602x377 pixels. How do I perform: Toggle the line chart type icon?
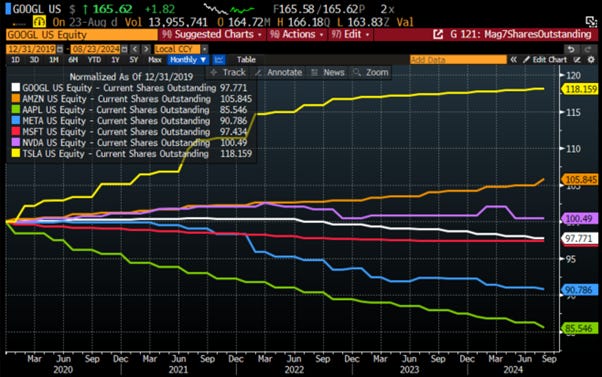pos(219,60)
